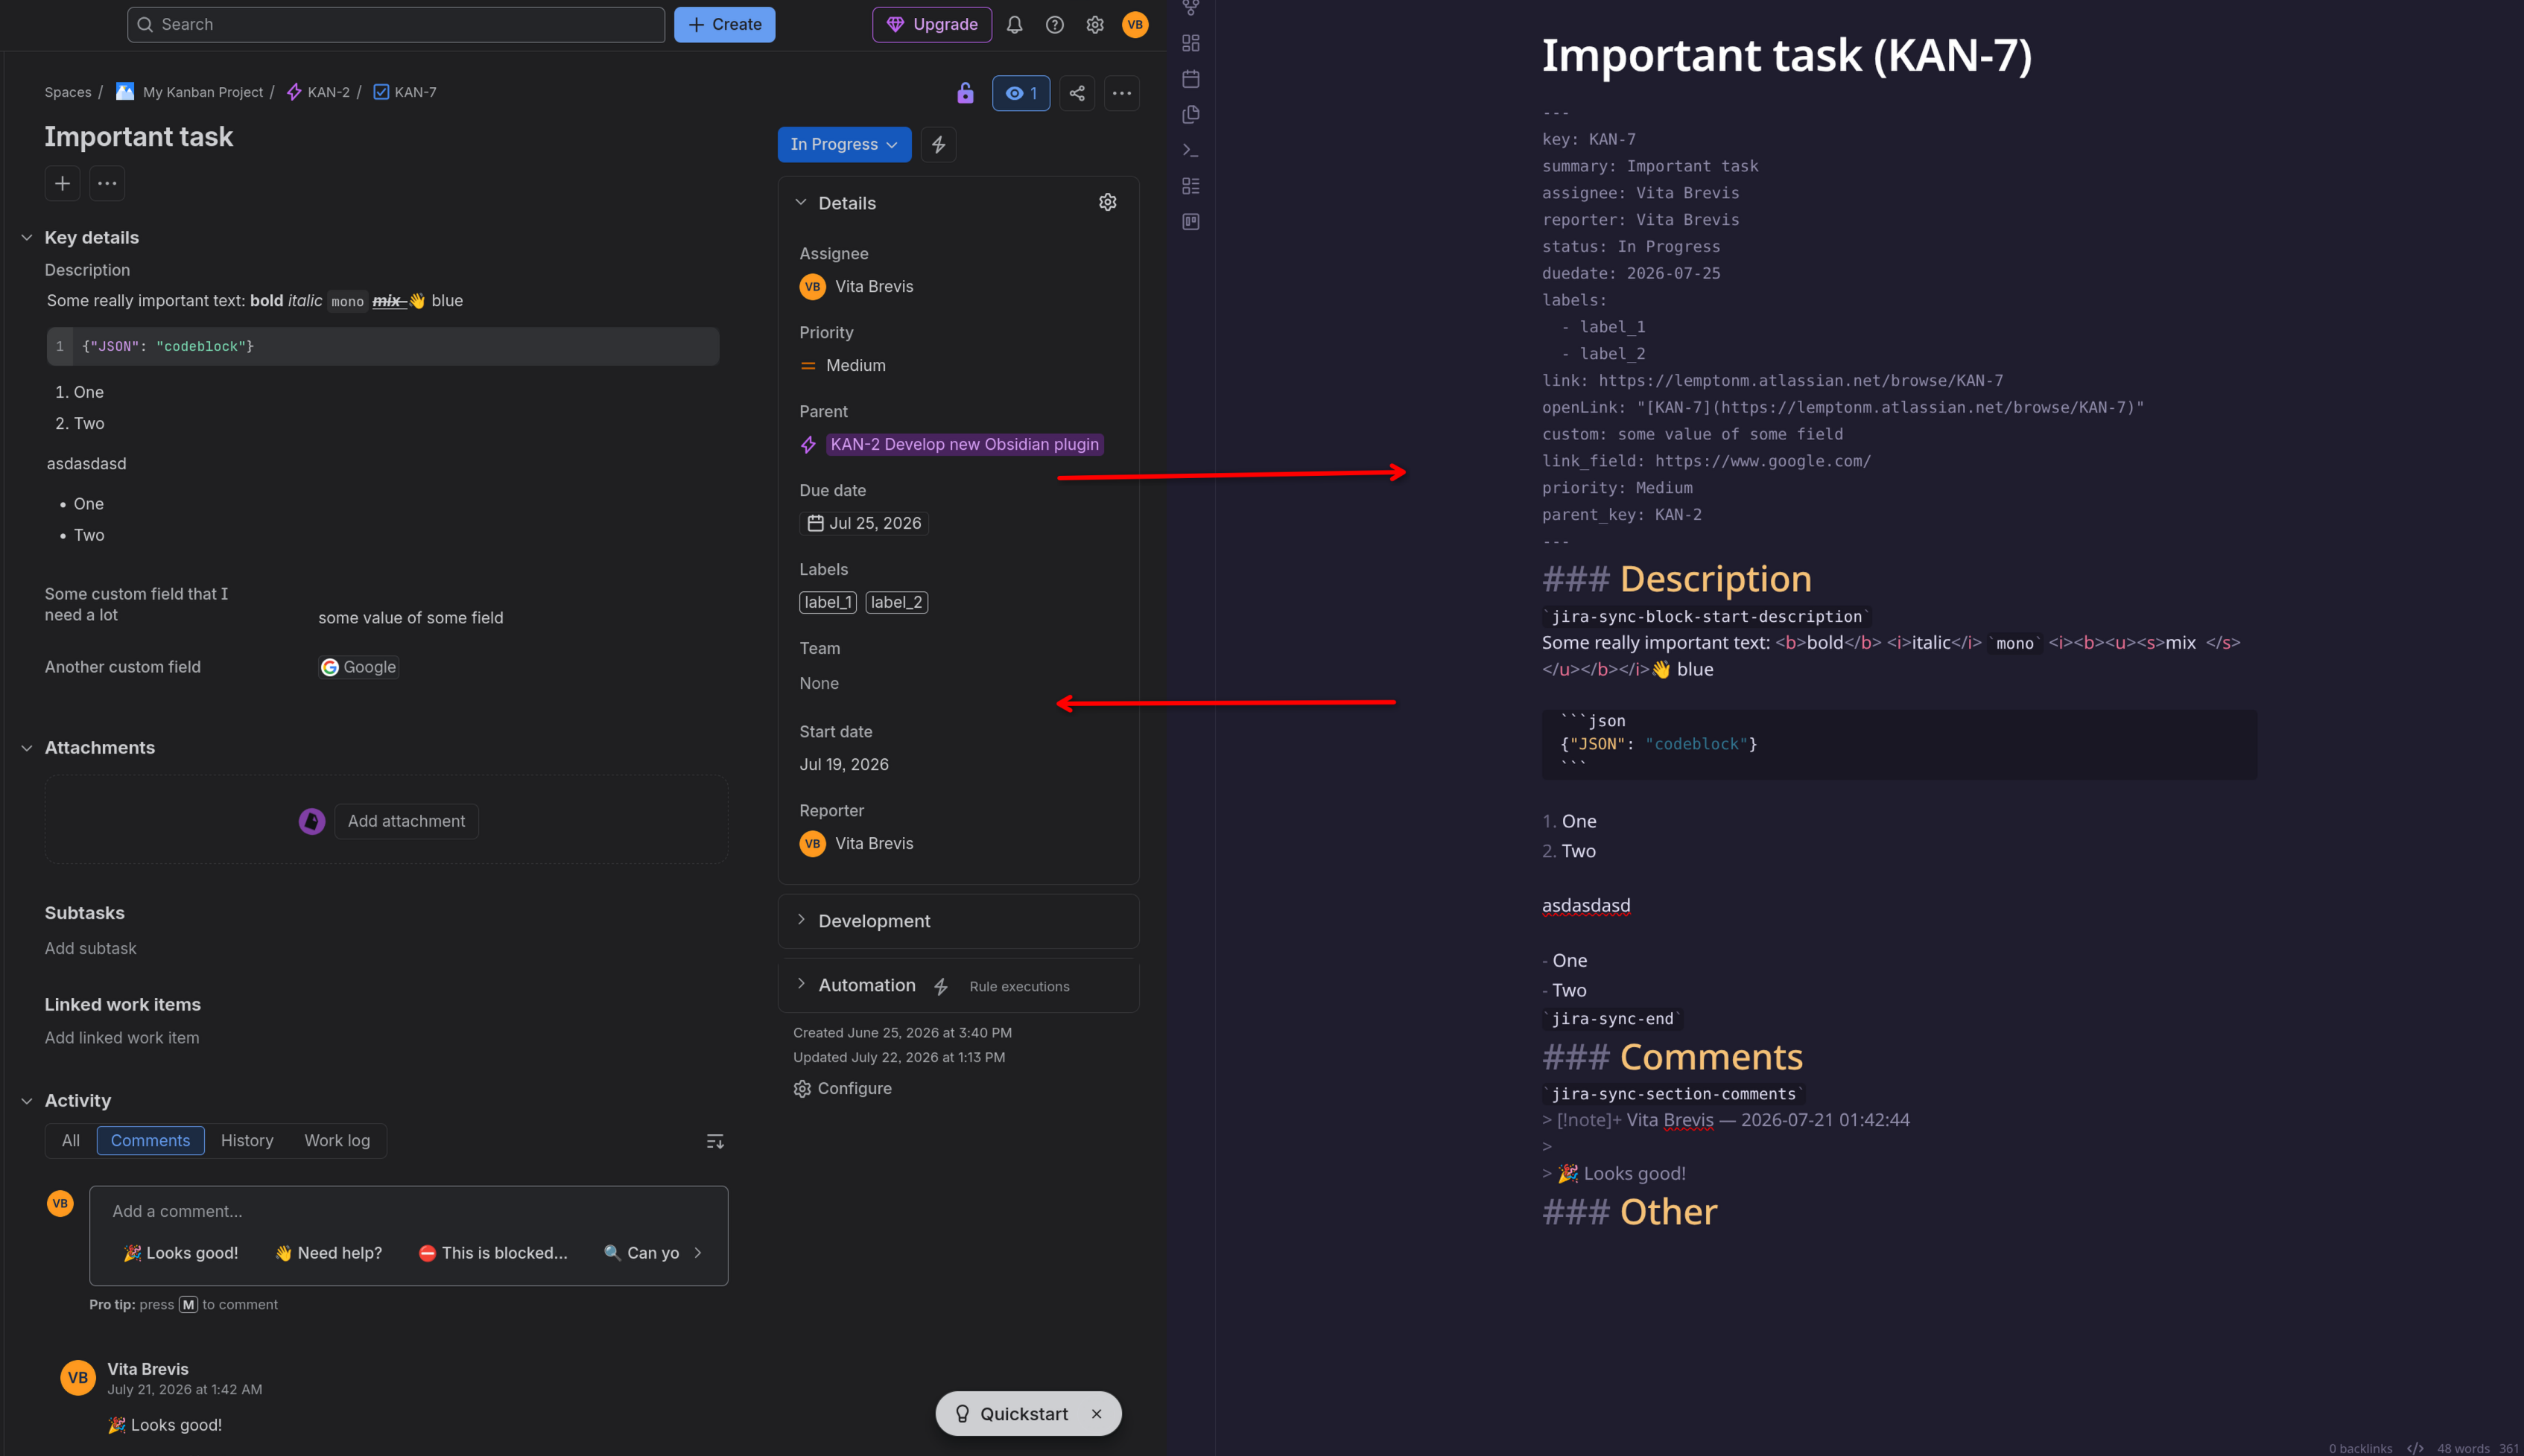Insert the Need help? quick comment
This screenshot has width=2524, height=1456.
coord(329,1253)
